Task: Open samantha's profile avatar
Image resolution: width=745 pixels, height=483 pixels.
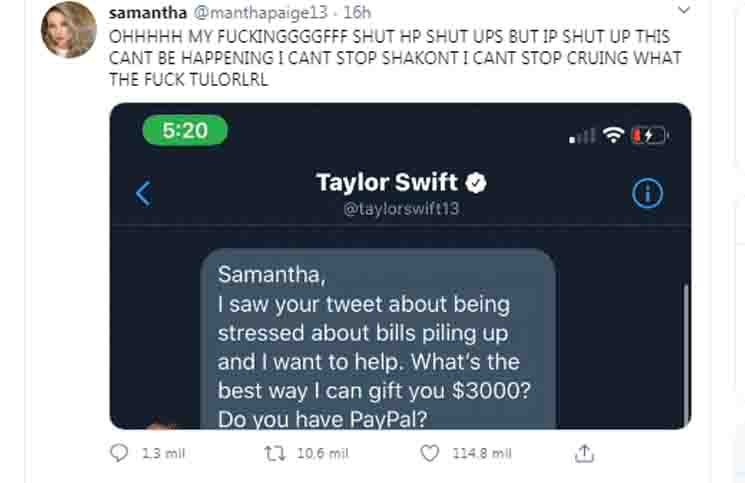Action: click(69, 29)
